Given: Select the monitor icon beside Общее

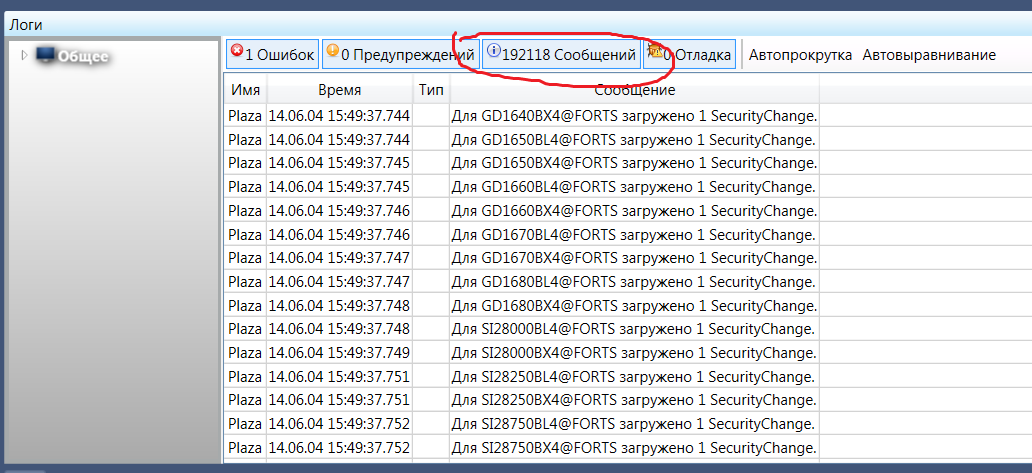Looking at the screenshot, I should pyautogui.click(x=45, y=55).
